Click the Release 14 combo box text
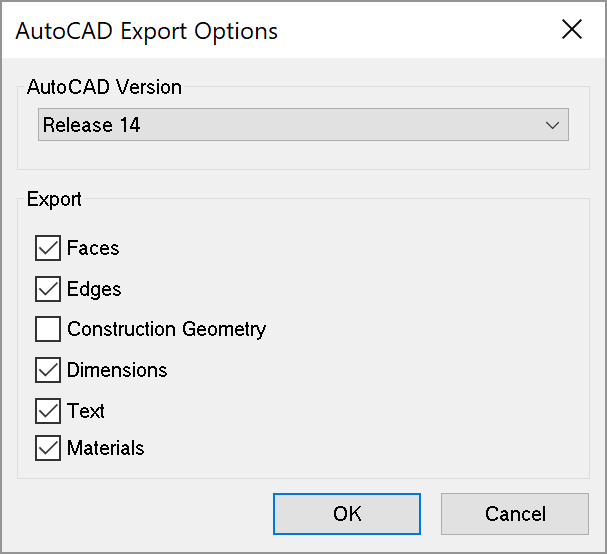 point(92,126)
